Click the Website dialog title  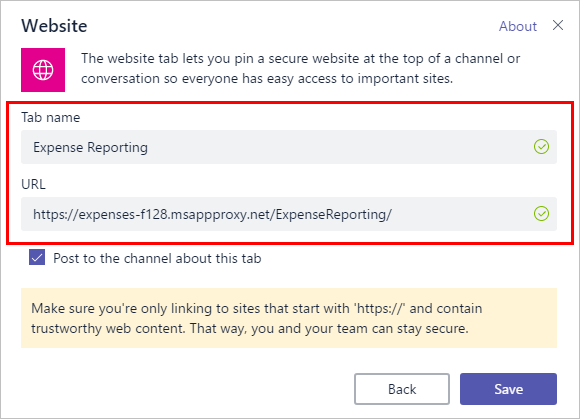point(54,26)
